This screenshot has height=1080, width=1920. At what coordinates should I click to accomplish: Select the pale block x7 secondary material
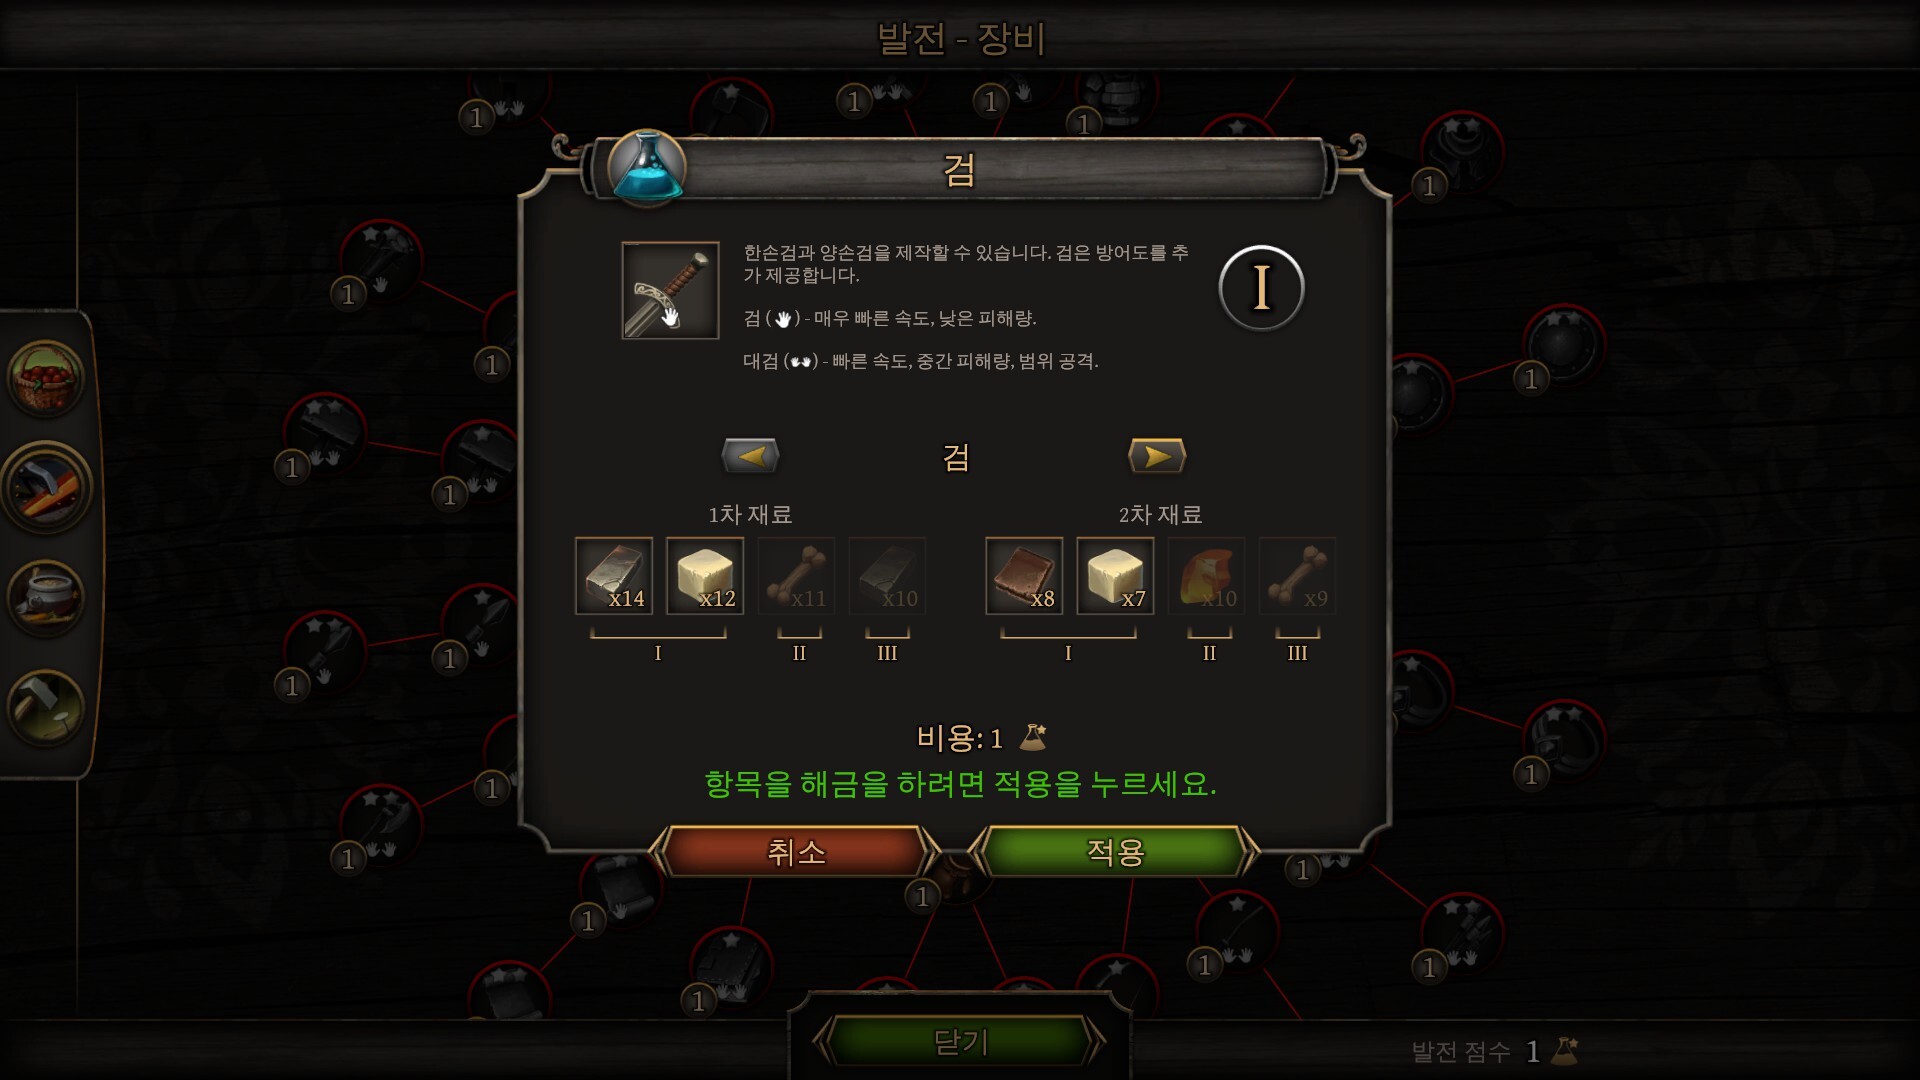(1115, 576)
